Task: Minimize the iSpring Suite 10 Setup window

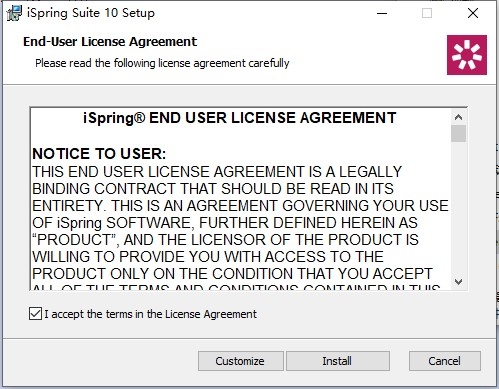Action: 382,13
